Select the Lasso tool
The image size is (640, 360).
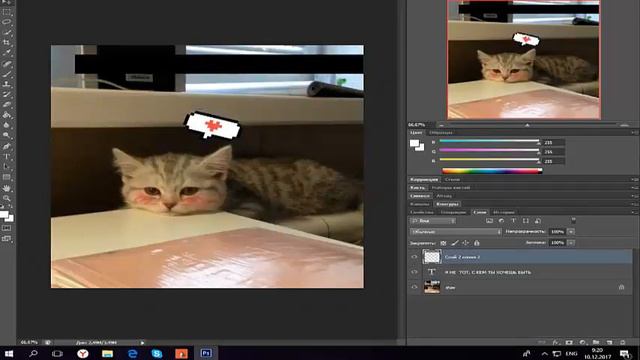(7, 22)
